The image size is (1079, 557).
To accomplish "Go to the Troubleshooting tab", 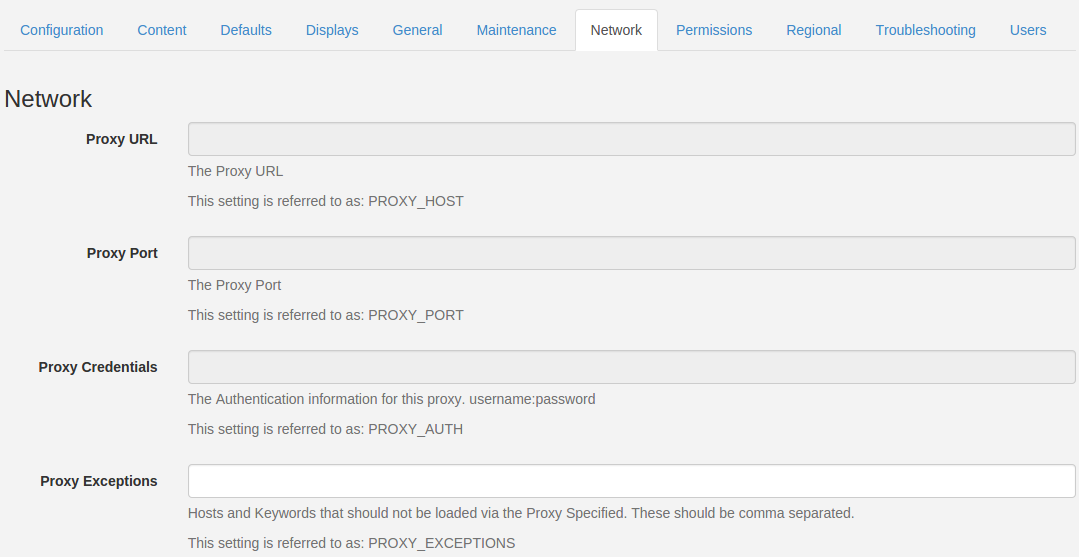I will [925, 30].
